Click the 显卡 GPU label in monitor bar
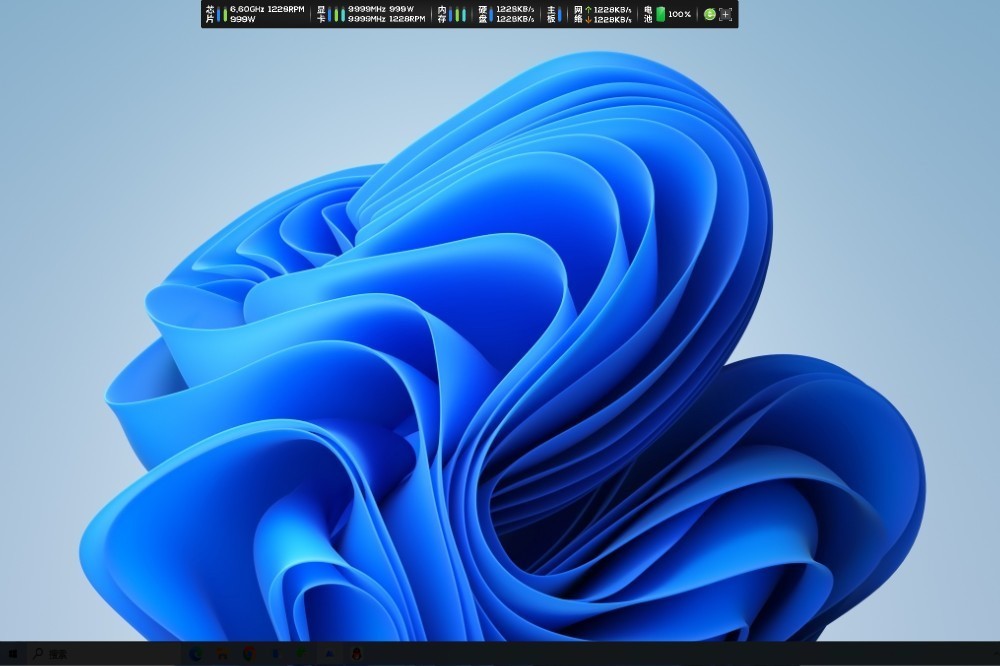1000x666 pixels. pyautogui.click(x=322, y=14)
